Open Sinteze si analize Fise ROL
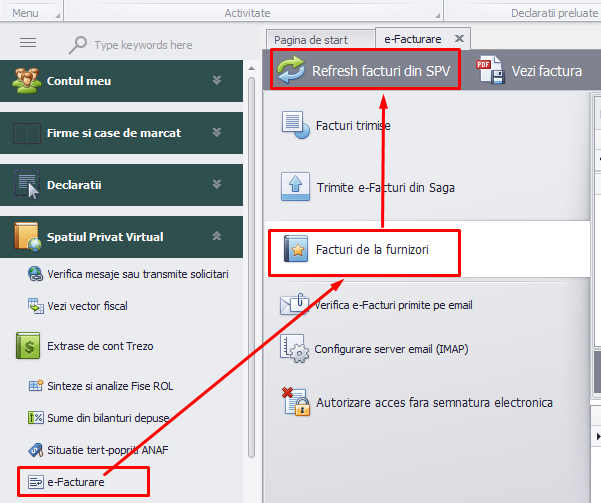601x503 pixels. (110, 386)
